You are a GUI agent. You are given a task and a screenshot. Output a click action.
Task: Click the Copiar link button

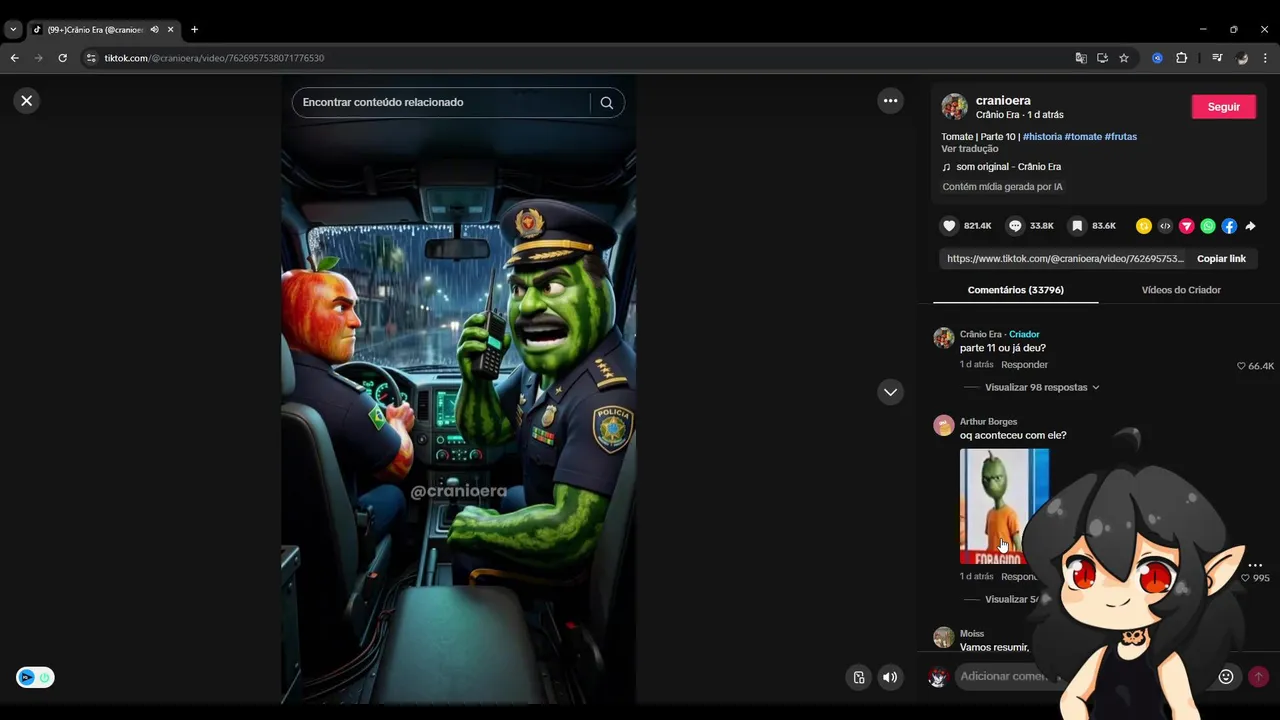click(x=1221, y=258)
